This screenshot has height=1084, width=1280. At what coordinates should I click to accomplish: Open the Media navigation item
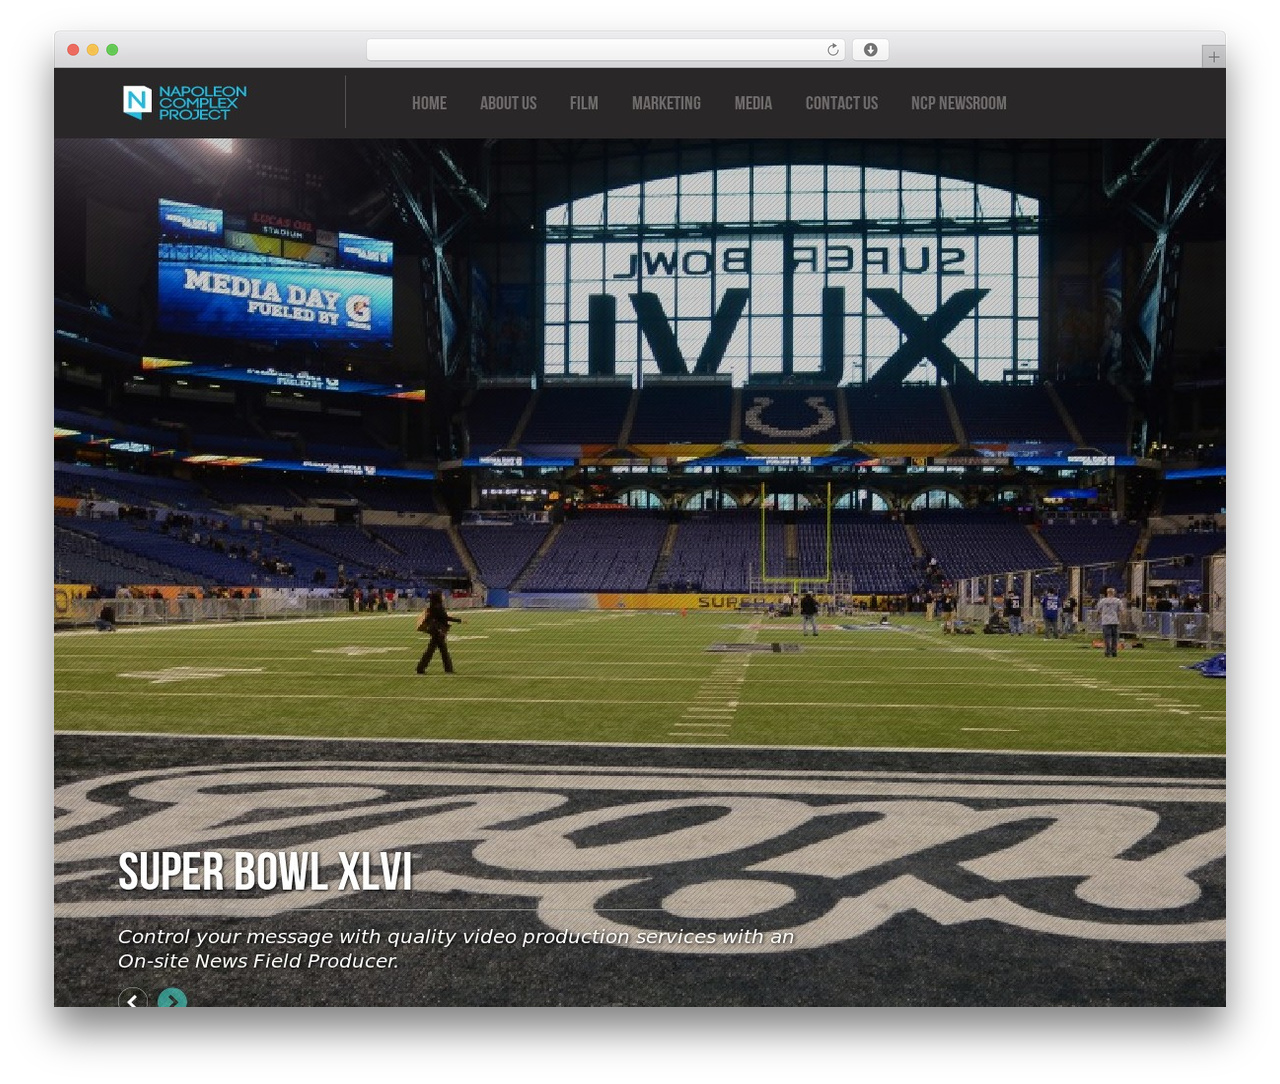pyautogui.click(x=753, y=103)
